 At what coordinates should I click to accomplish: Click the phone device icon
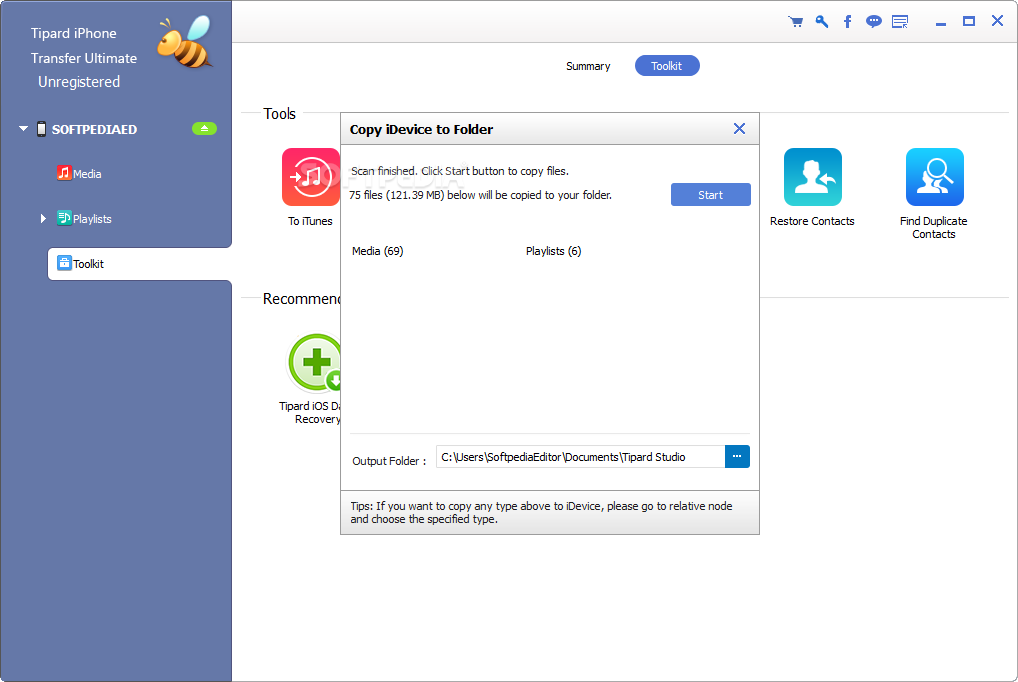coord(42,129)
